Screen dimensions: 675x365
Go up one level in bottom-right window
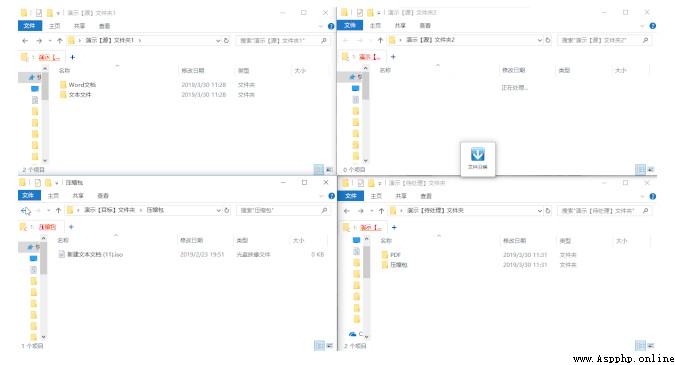tap(381, 210)
